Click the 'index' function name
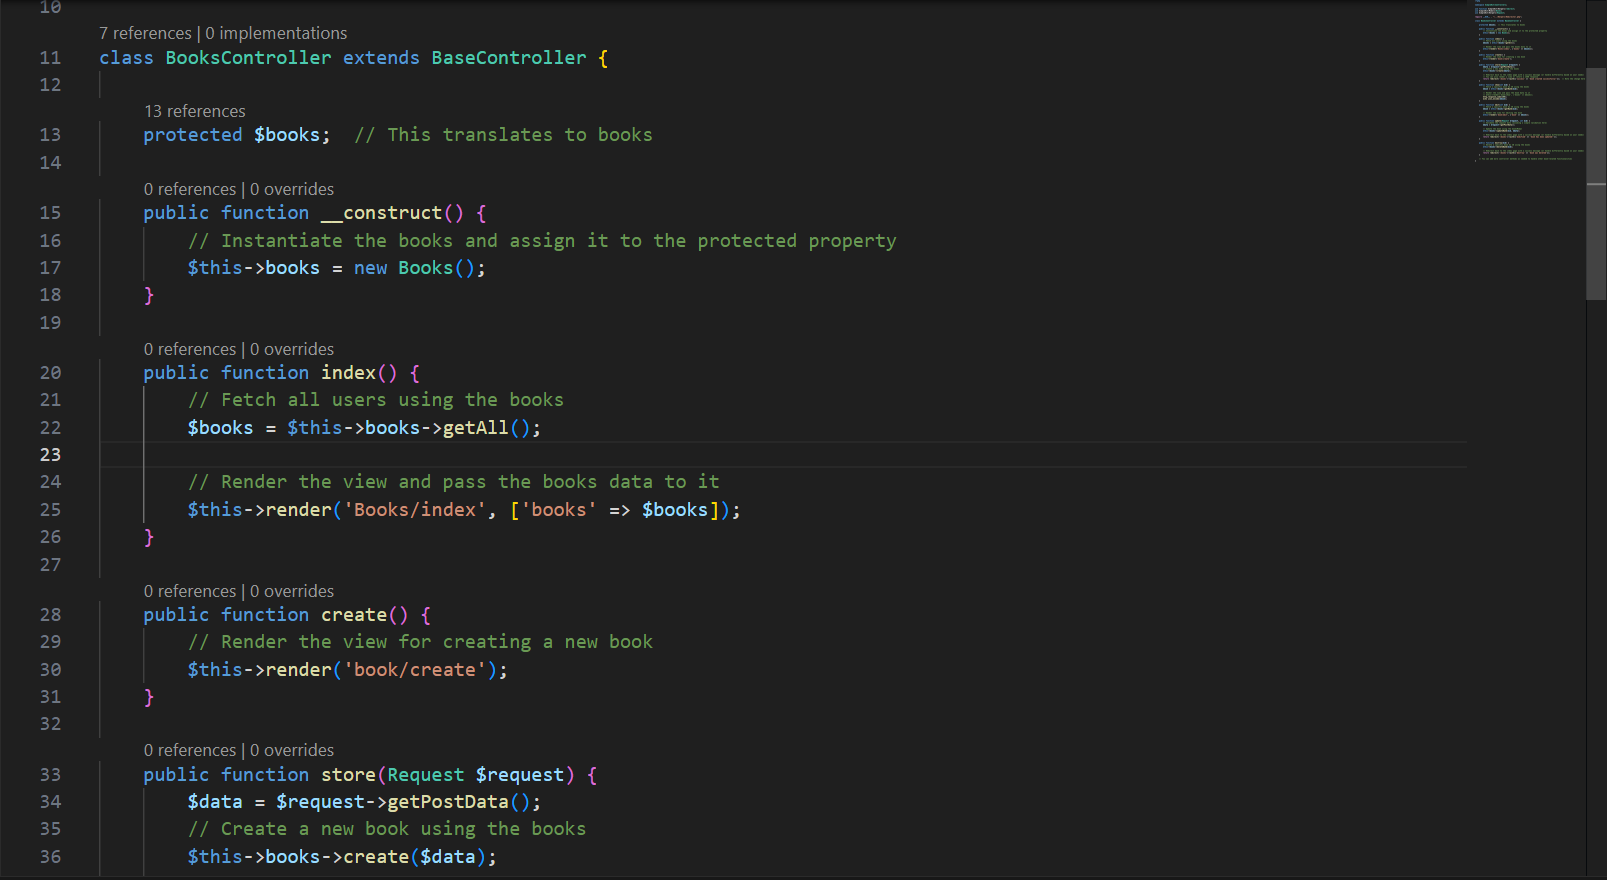Viewport: 1607px width, 880px height. tap(348, 373)
